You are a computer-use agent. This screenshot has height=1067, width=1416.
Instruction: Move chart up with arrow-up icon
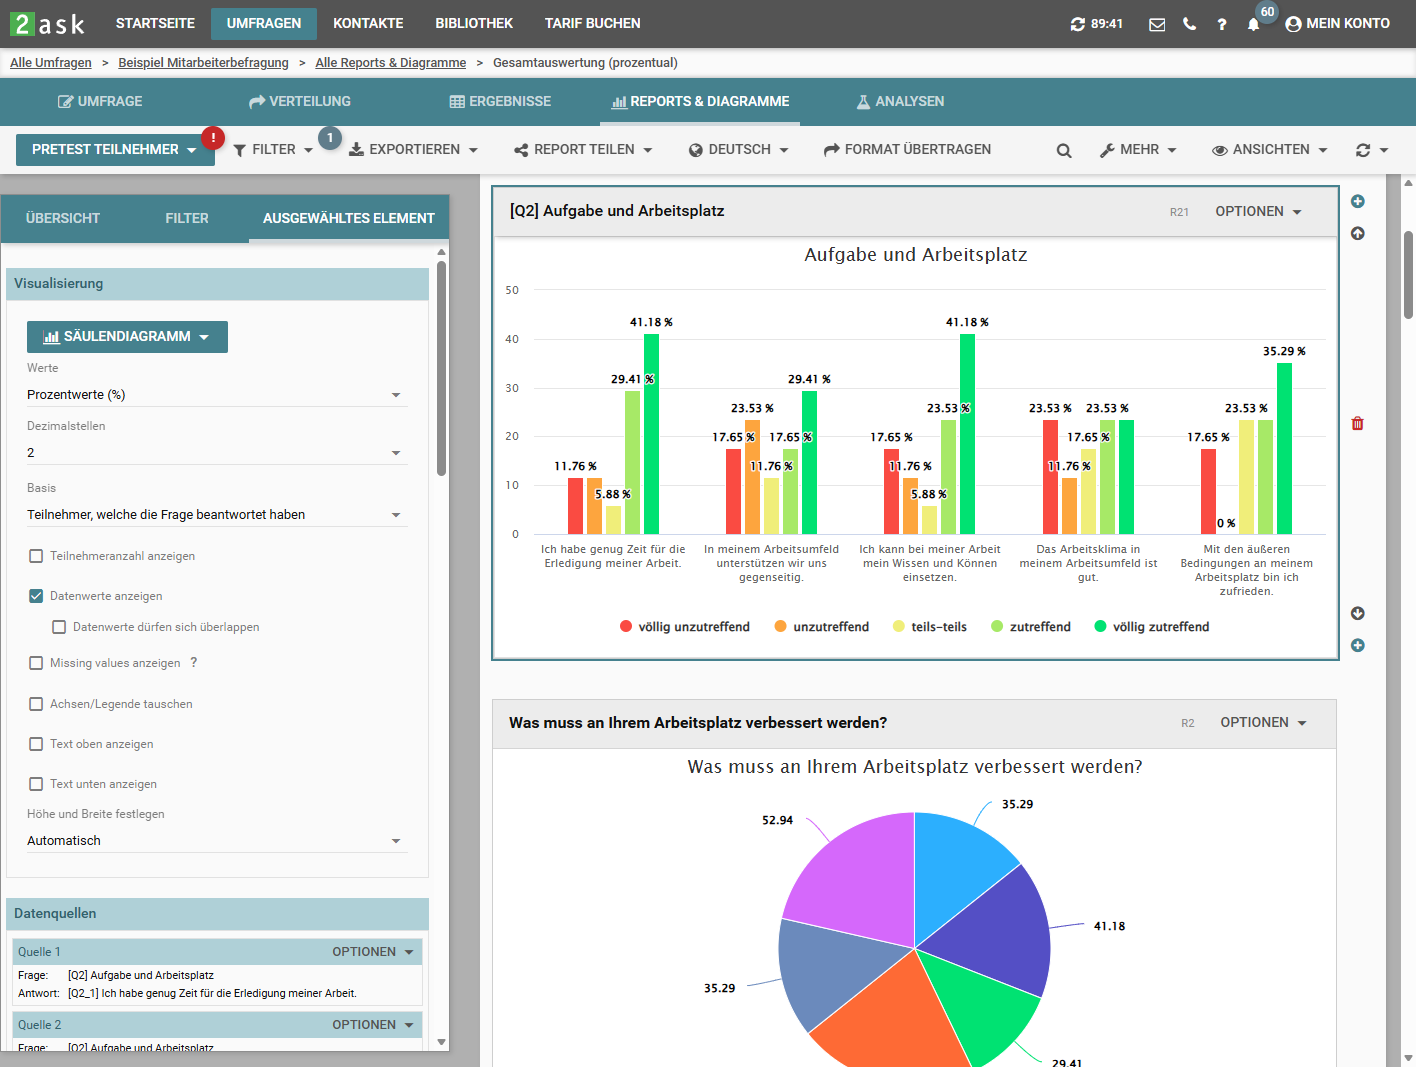(1357, 233)
